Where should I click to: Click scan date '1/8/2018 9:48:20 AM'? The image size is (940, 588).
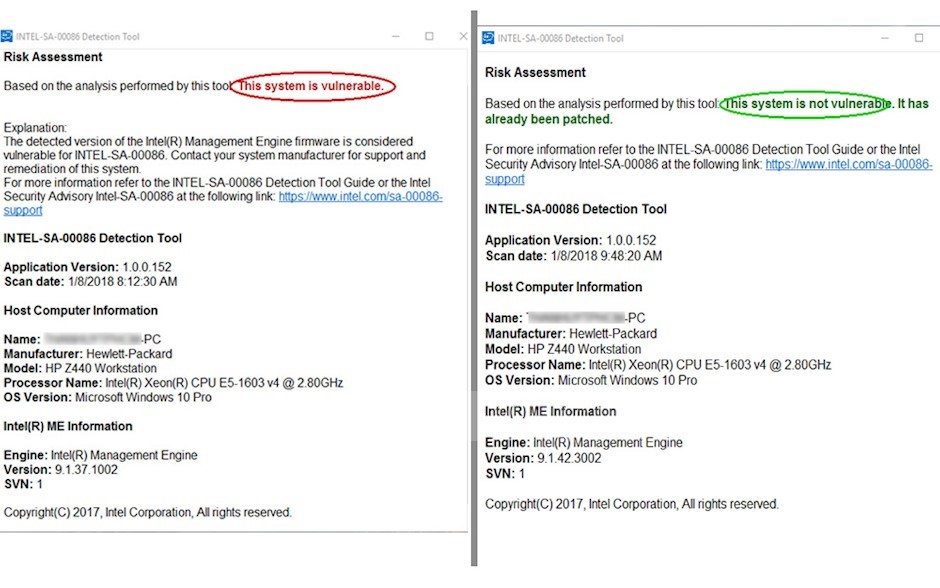(x=607, y=256)
